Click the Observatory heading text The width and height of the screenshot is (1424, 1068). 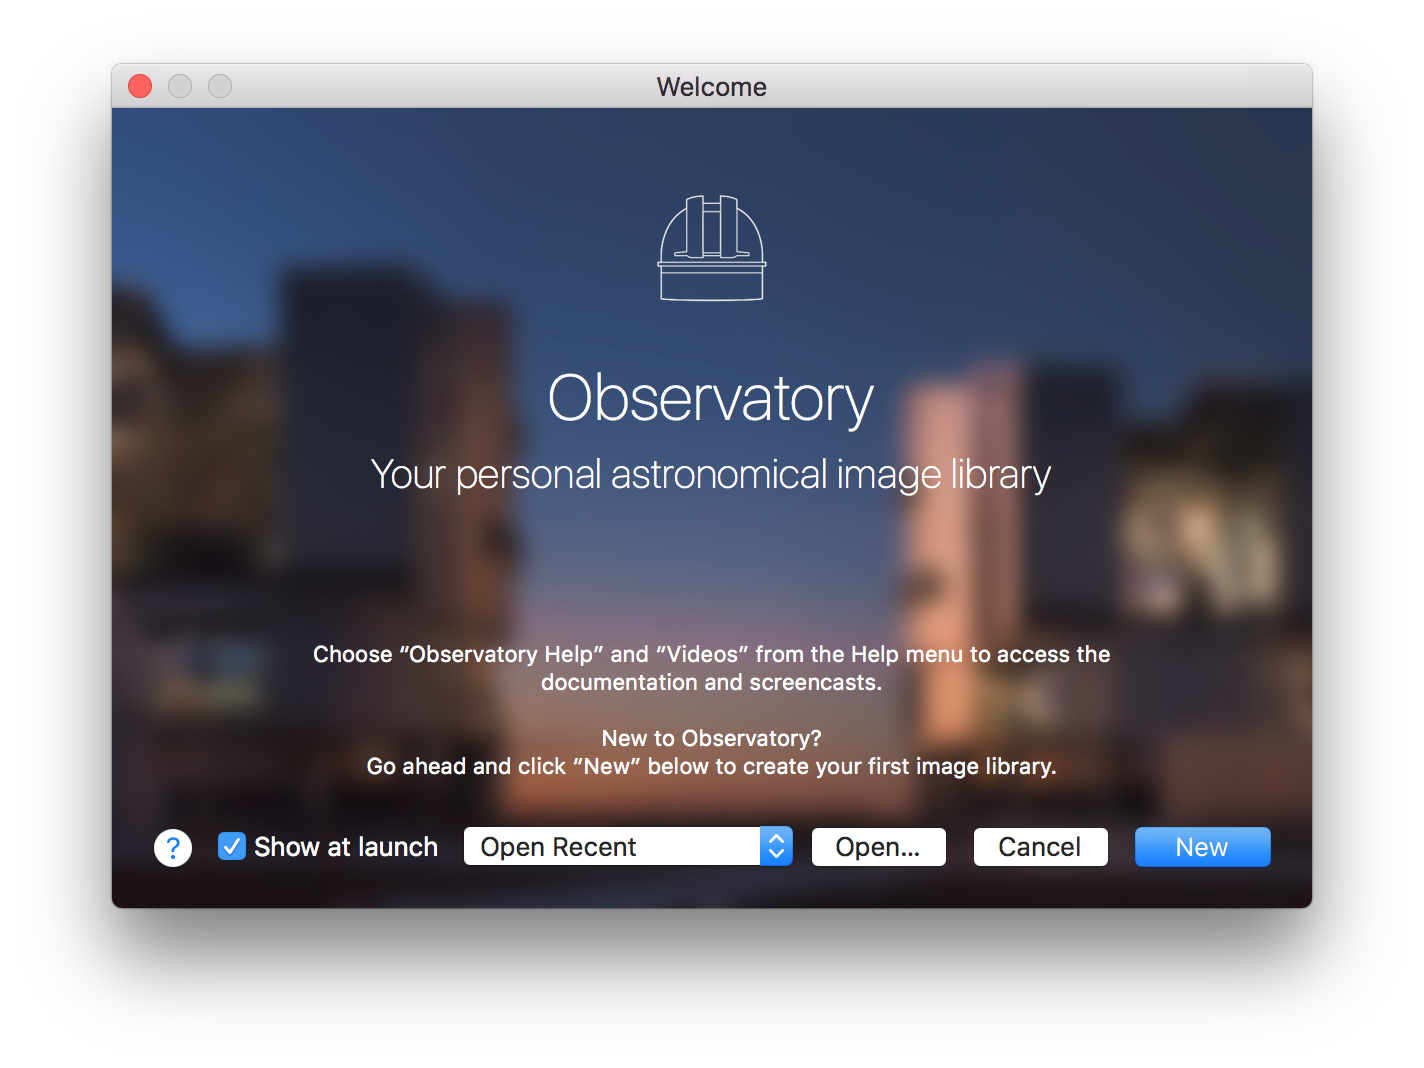pos(711,398)
